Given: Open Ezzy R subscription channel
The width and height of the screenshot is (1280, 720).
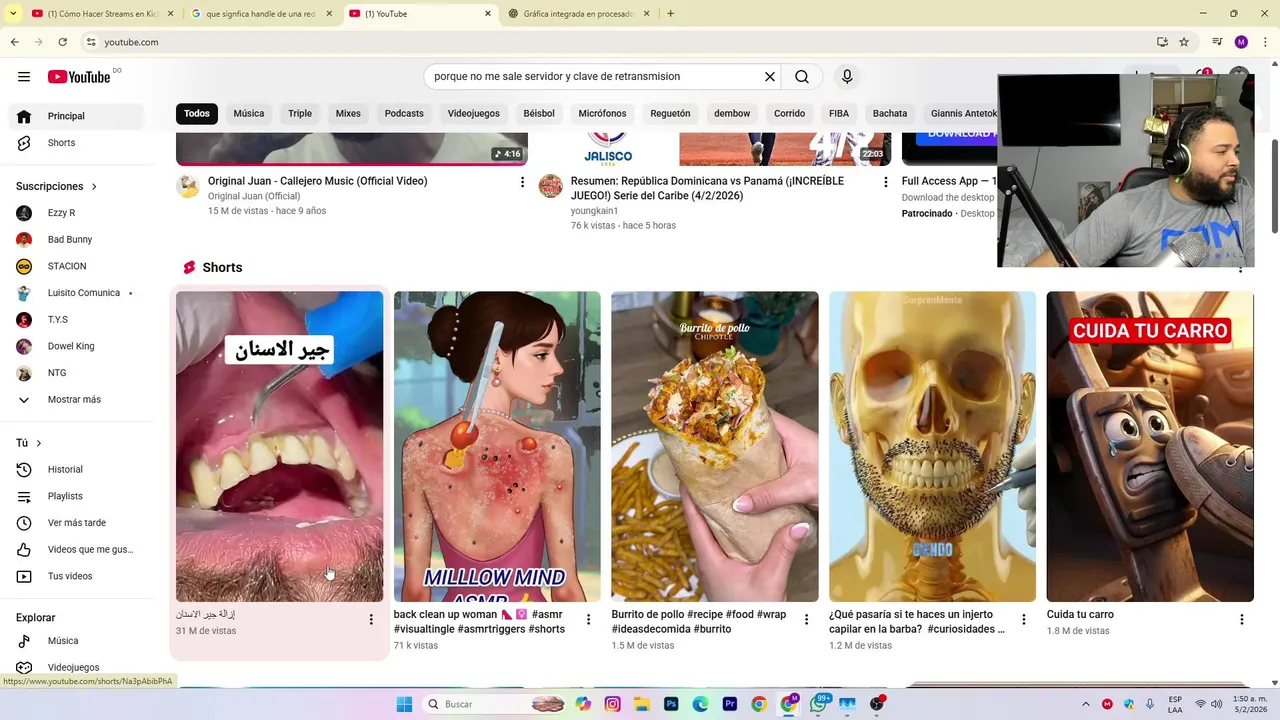Looking at the screenshot, I should (x=78, y=213).
